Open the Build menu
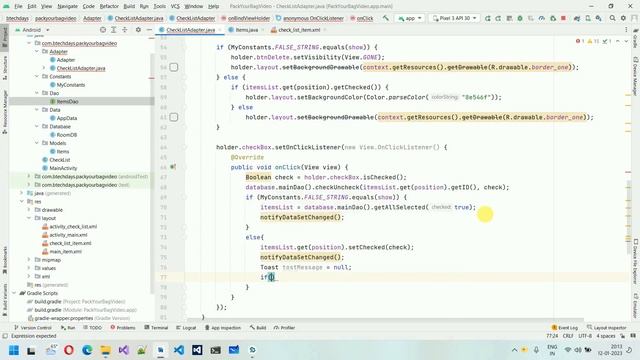The height and width of the screenshot is (360, 640). pyautogui.click(x=129, y=7)
